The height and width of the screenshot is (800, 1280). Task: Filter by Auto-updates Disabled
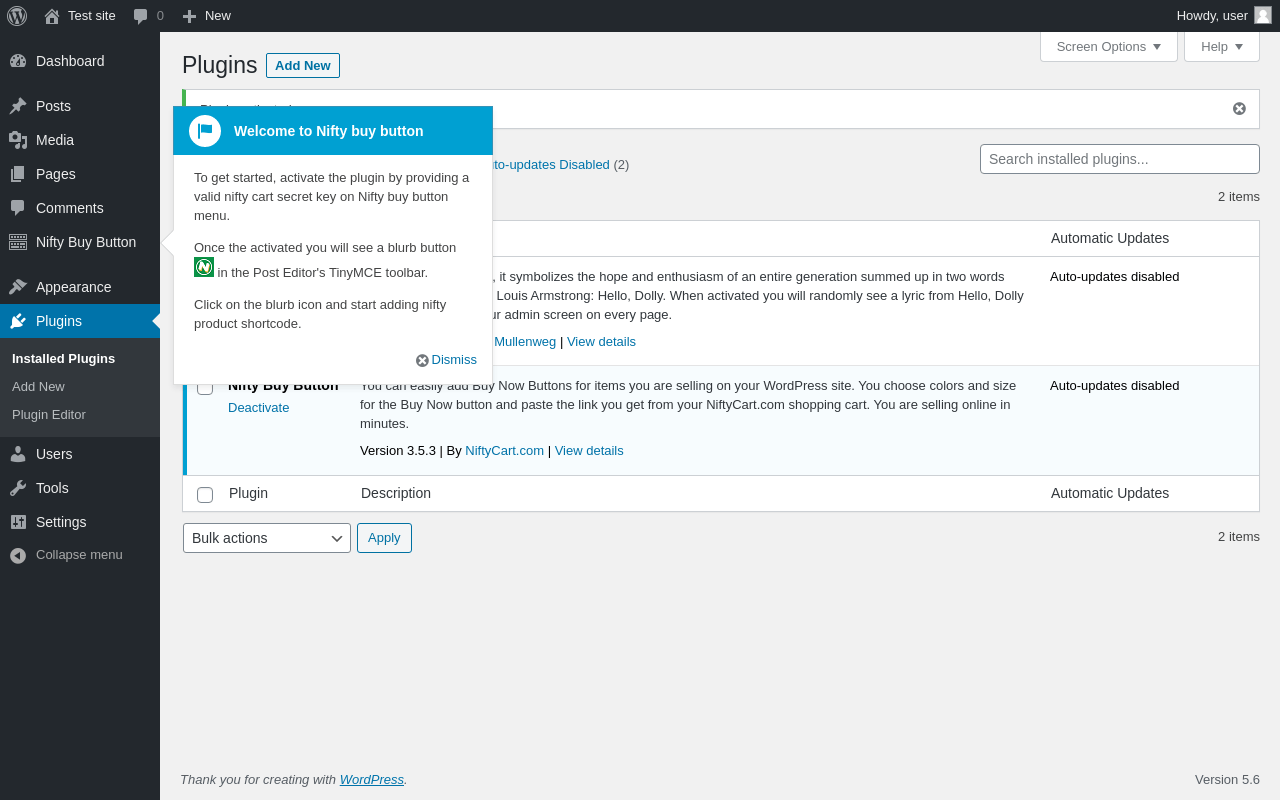pos(551,164)
